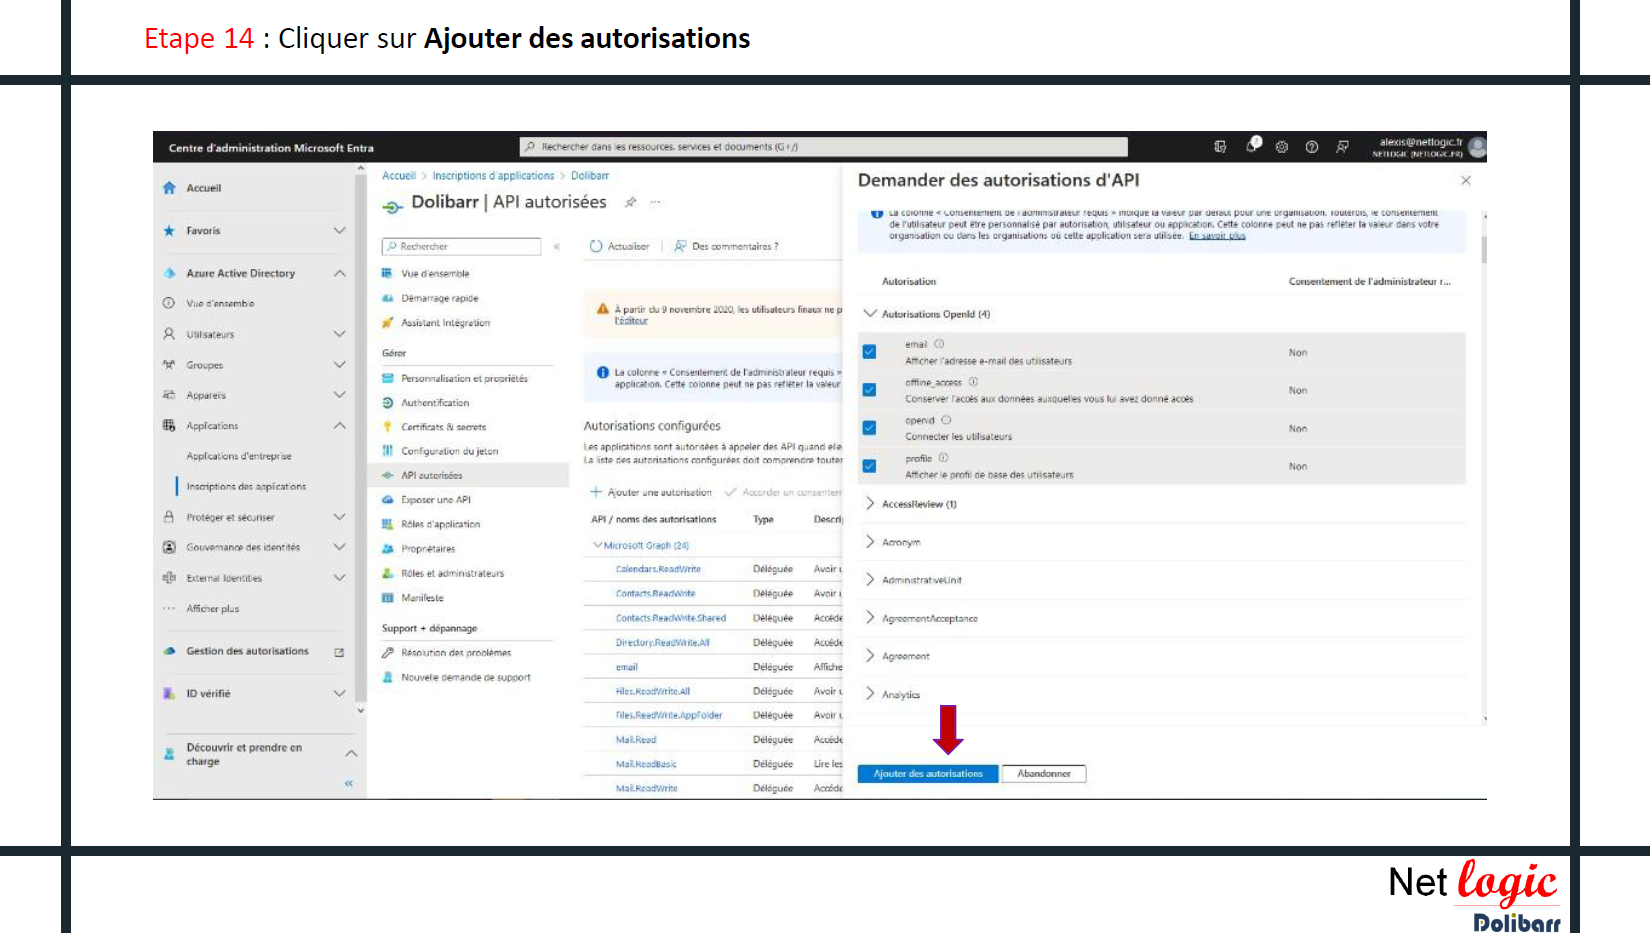Screen dimensions: 1650x933
Task: Uncheck the offline_access permission checkbox
Action: point(869,390)
